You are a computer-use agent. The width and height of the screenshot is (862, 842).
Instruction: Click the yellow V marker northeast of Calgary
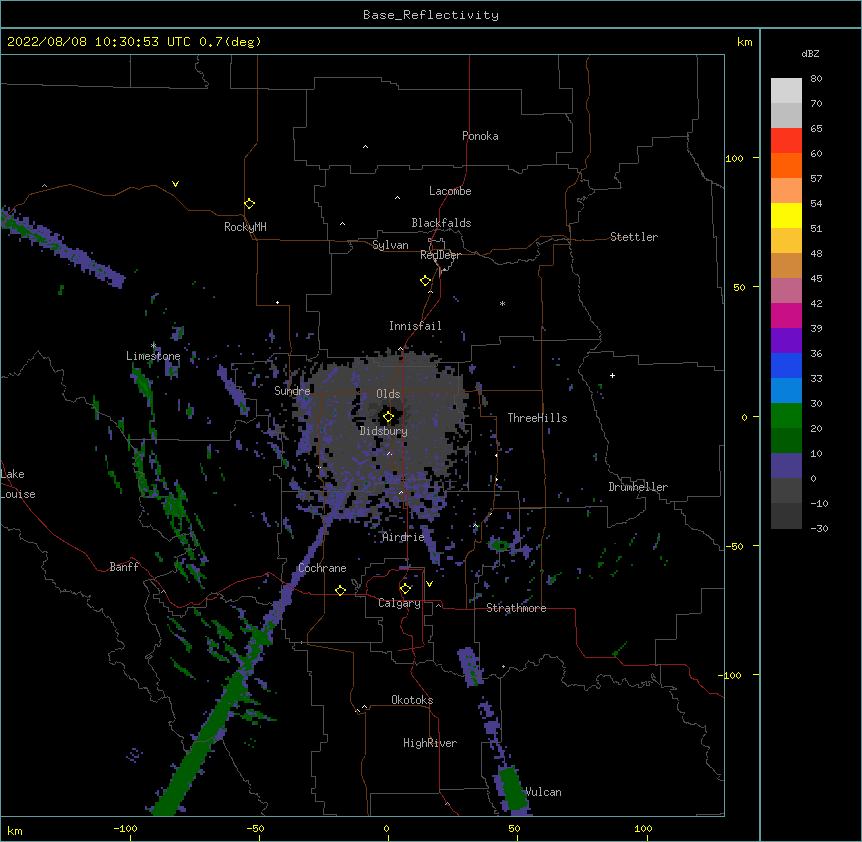coord(429,584)
